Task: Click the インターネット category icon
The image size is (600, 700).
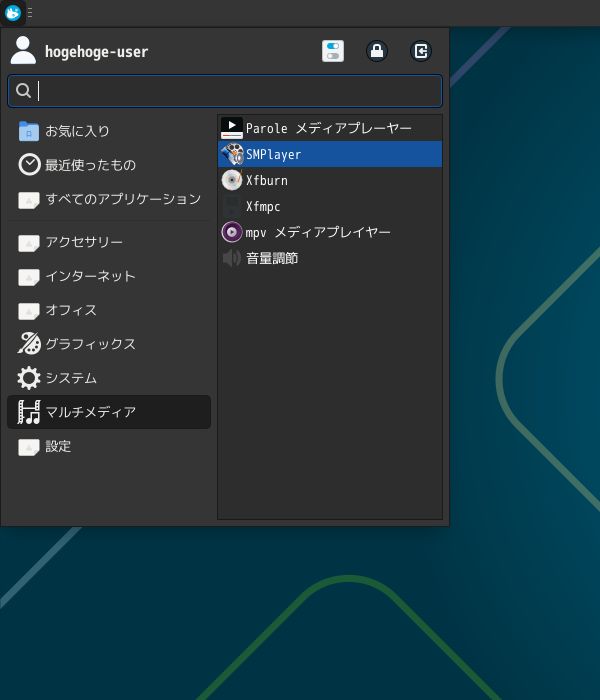Action: pos(29,276)
